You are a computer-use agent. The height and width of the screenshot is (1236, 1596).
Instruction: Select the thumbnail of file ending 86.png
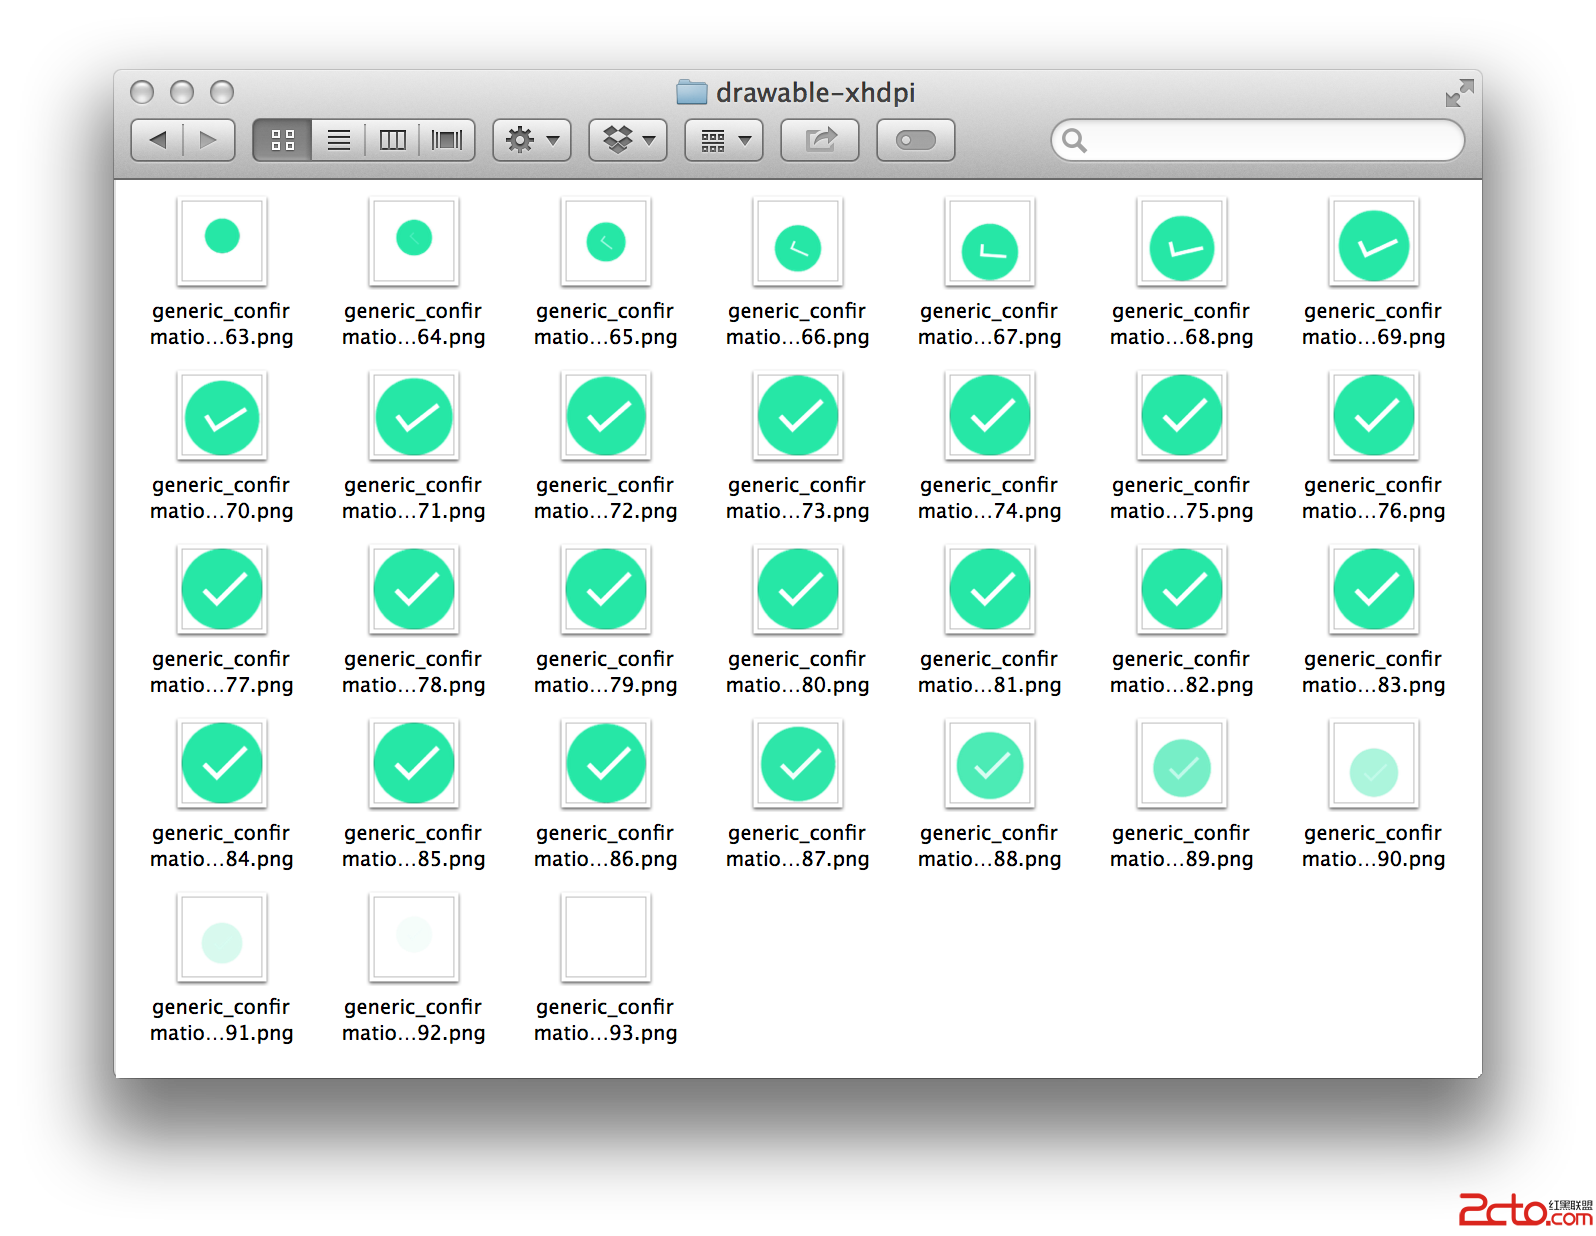click(x=606, y=763)
